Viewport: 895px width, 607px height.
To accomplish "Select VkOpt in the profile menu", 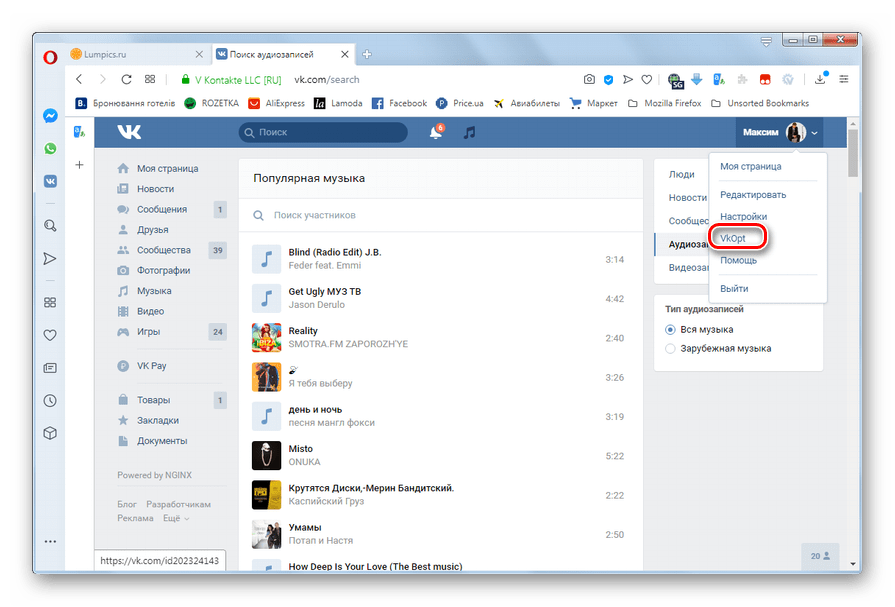I will [x=733, y=238].
